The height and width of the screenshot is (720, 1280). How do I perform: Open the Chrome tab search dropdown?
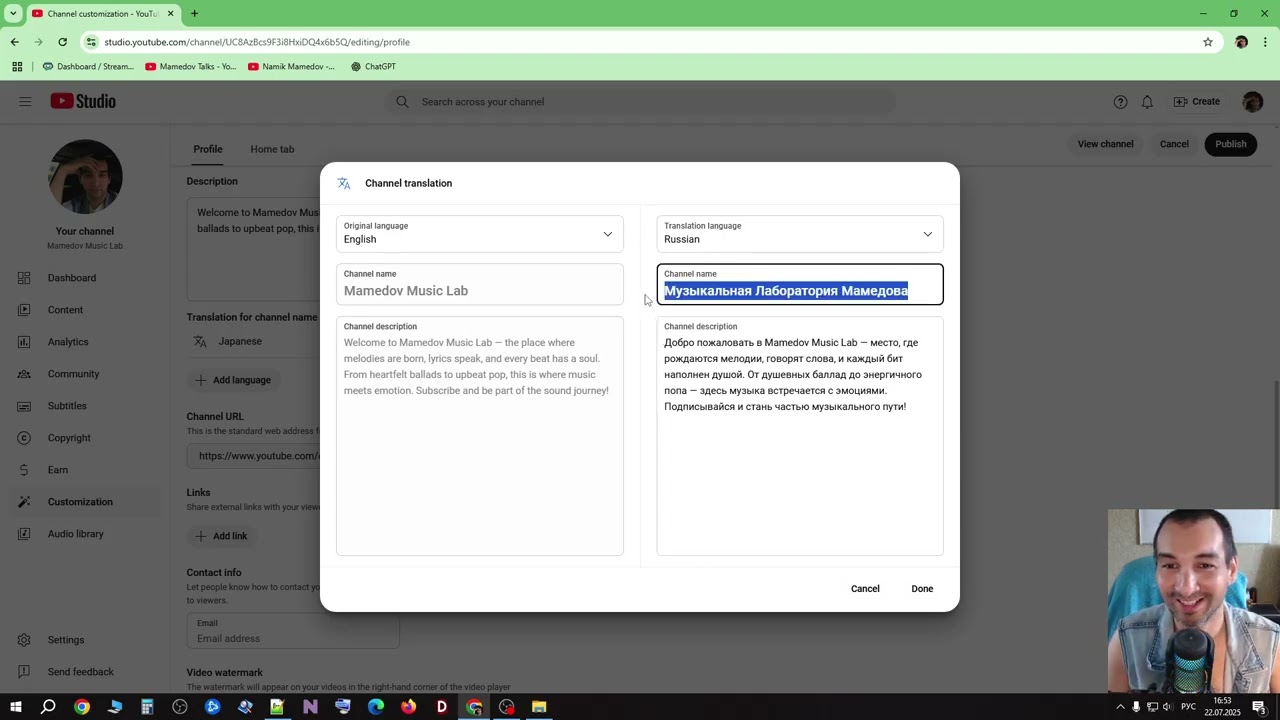click(x=13, y=13)
